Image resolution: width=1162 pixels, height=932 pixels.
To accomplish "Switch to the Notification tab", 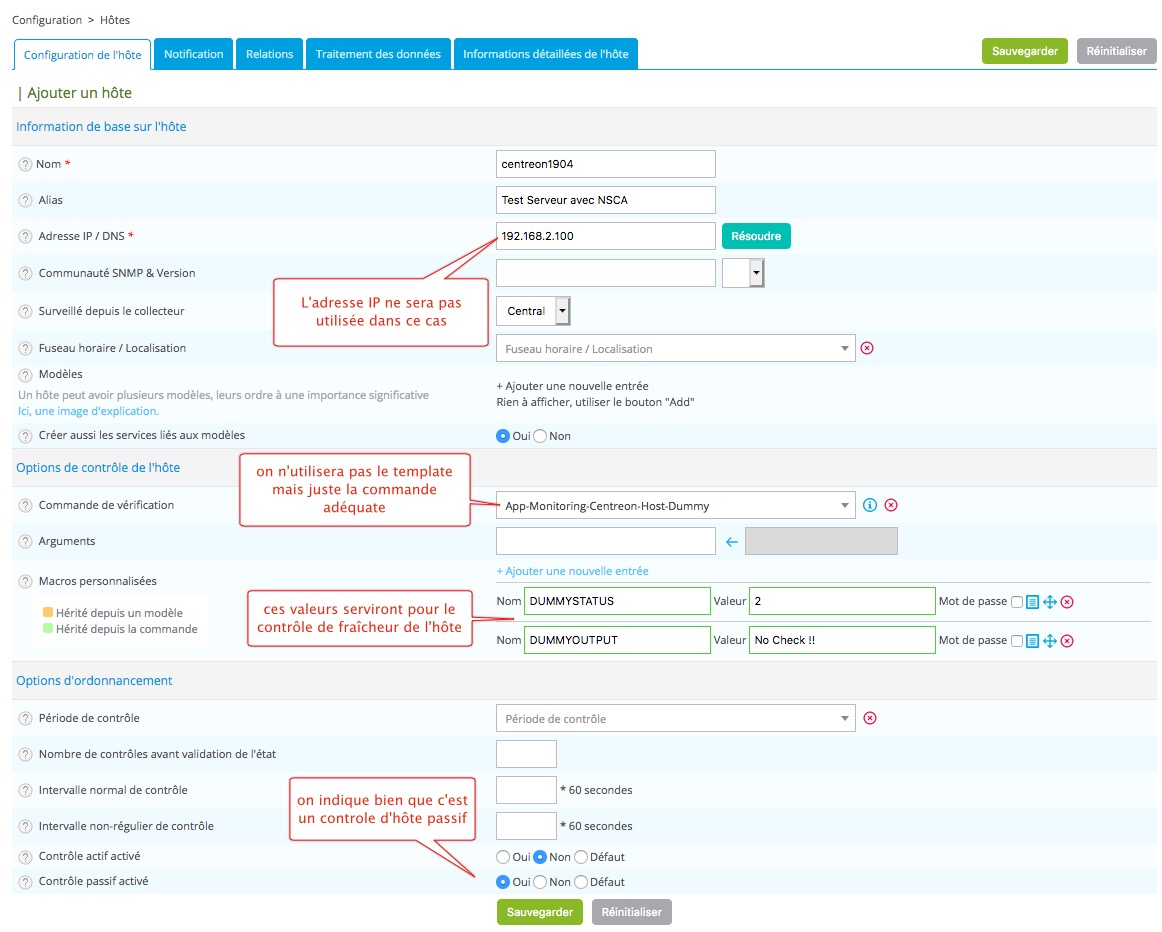I will 193,54.
